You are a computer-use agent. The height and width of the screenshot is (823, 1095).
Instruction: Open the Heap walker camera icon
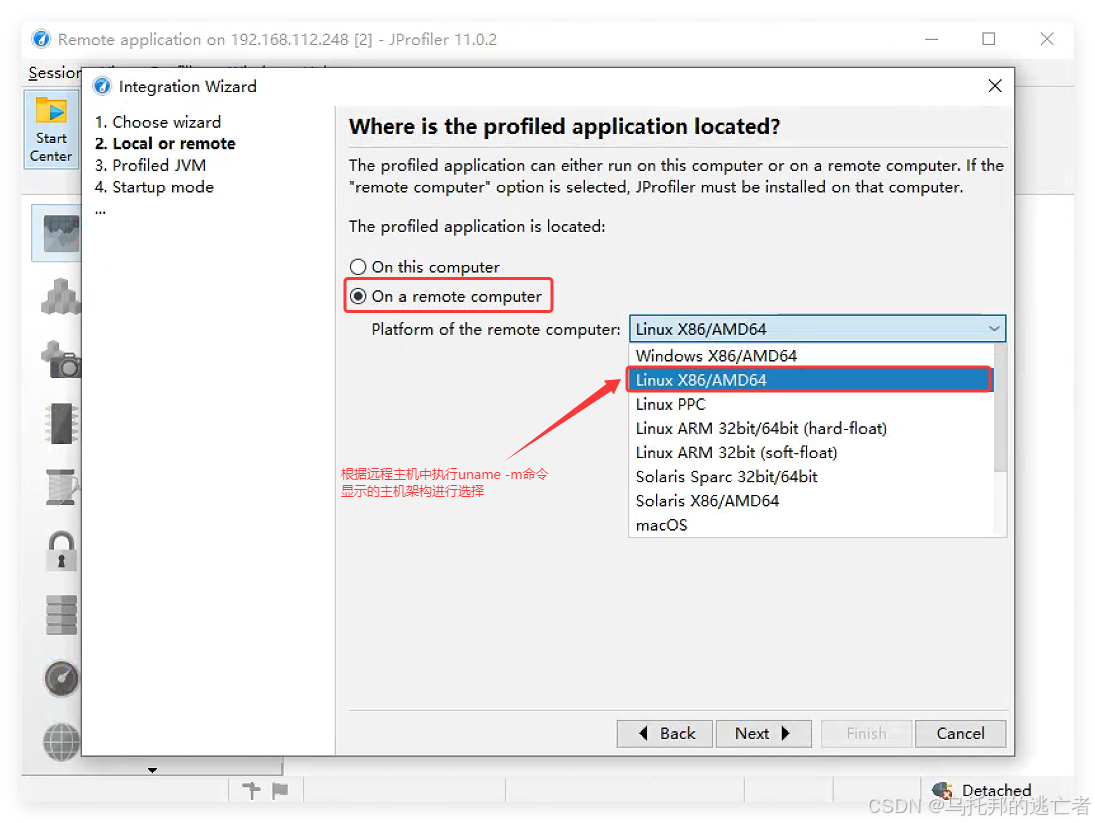61,359
